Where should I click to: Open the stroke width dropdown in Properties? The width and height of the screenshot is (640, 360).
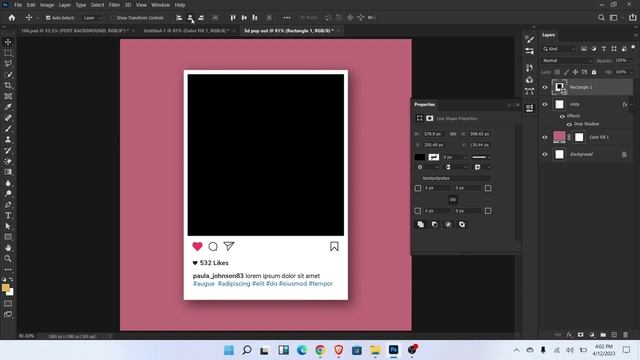point(465,157)
